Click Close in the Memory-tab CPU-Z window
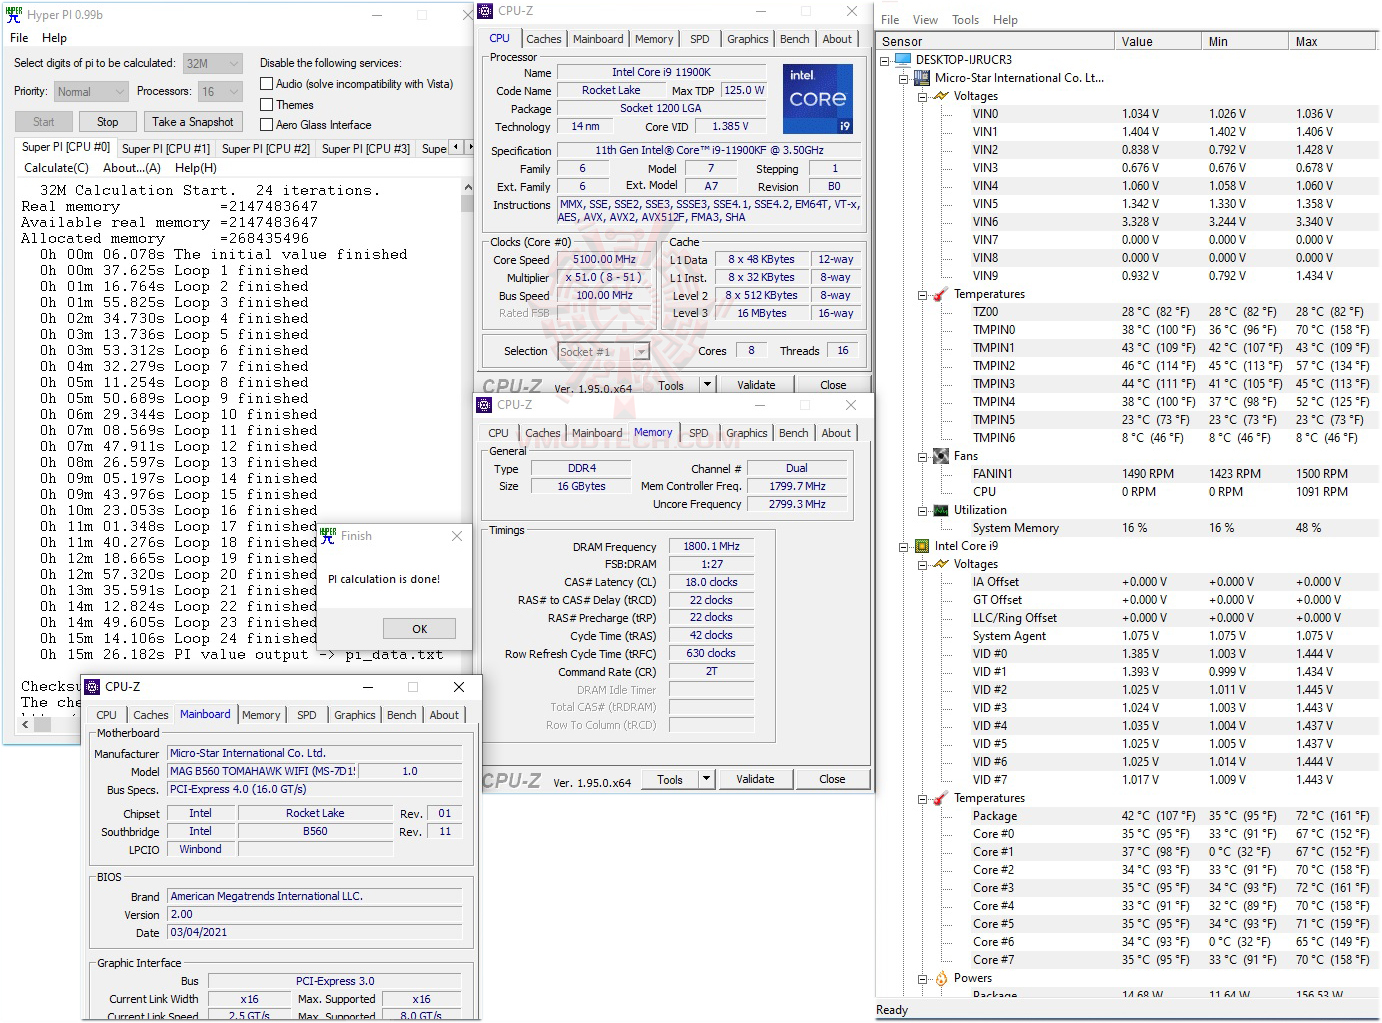The image size is (1382, 1023). (x=832, y=779)
